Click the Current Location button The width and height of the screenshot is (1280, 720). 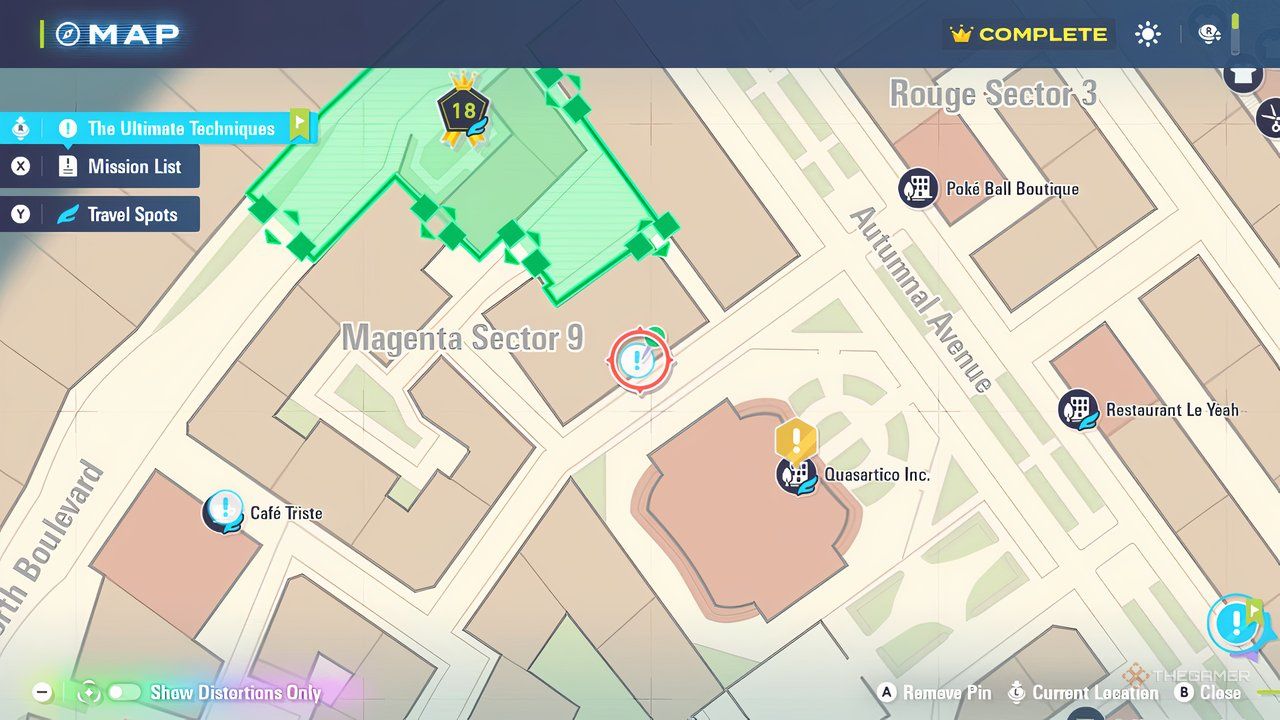[1085, 693]
